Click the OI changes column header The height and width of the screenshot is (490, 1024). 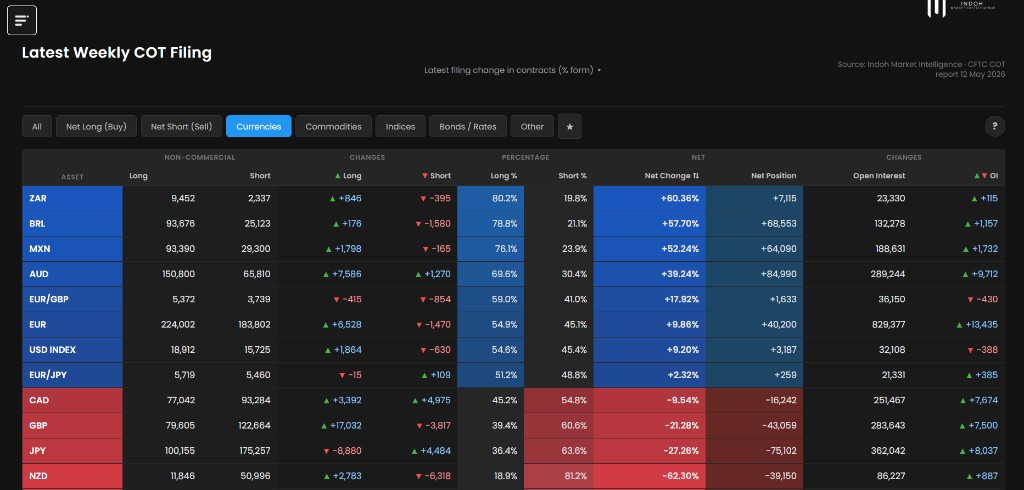(985, 176)
